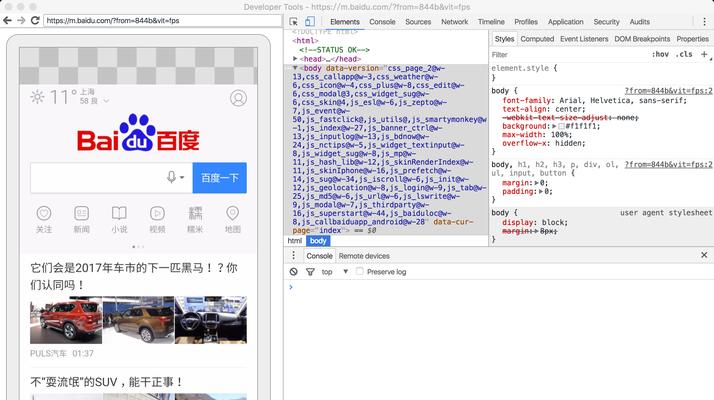Select the Console drawer tab

[x=319, y=256]
